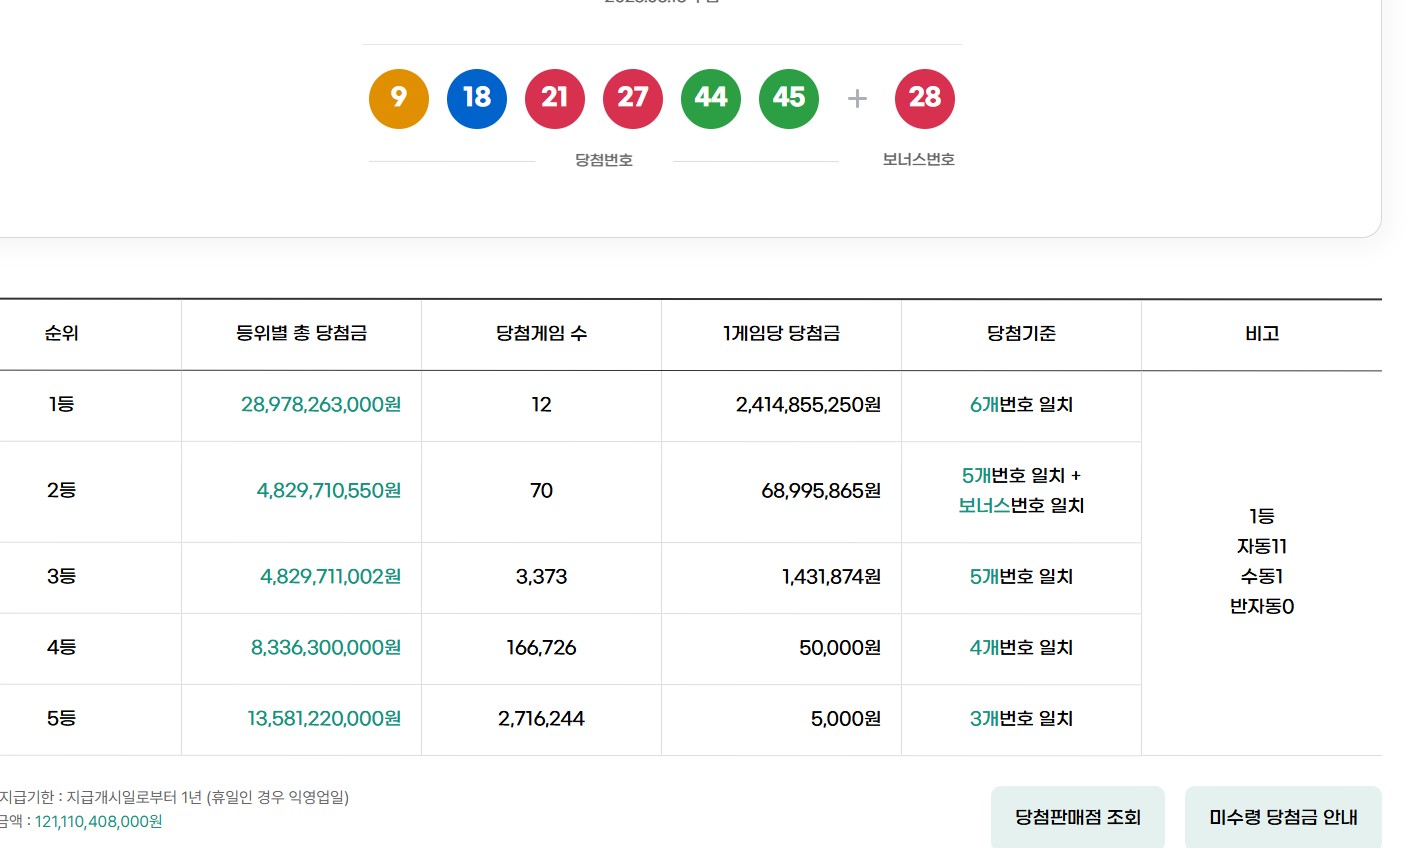Click the red winning ball number 21

(x=555, y=98)
